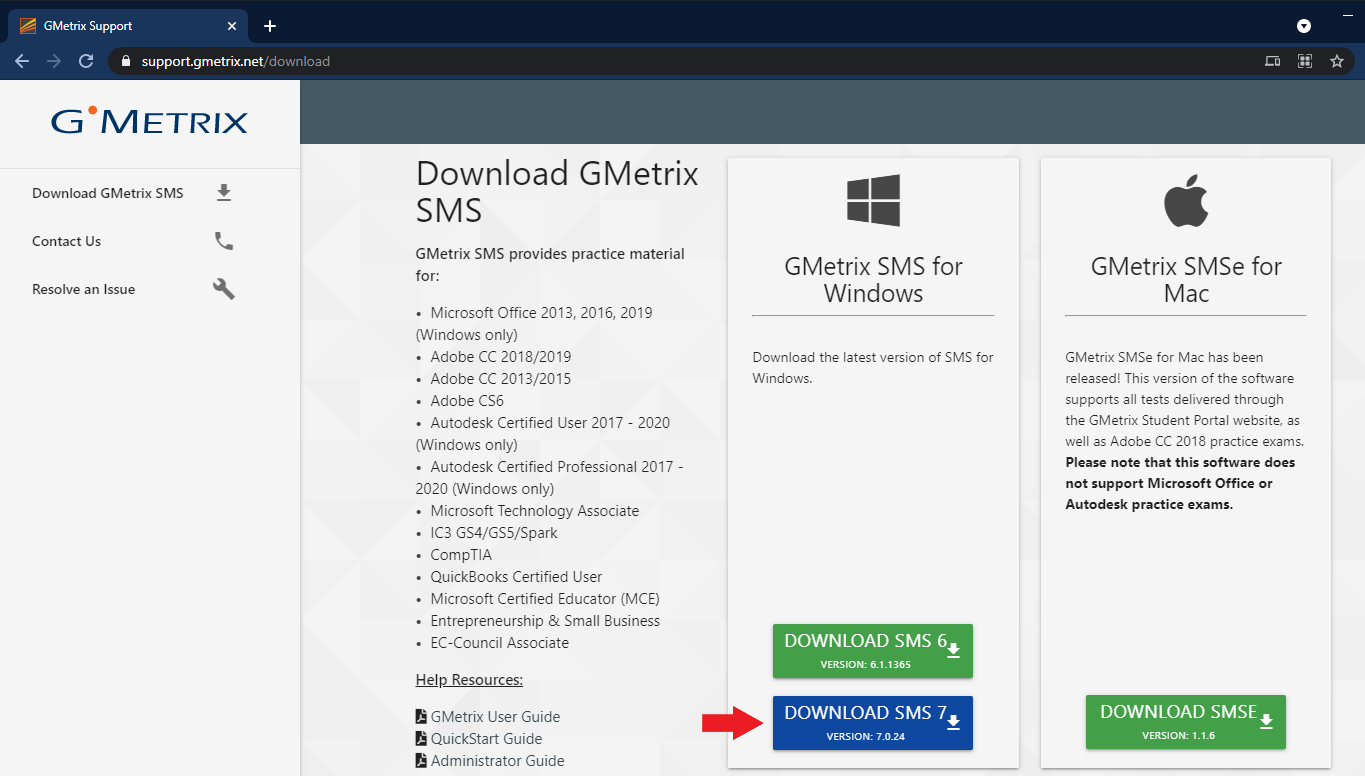
Task: Open the GMetrix User Guide link
Action: point(495,717)
